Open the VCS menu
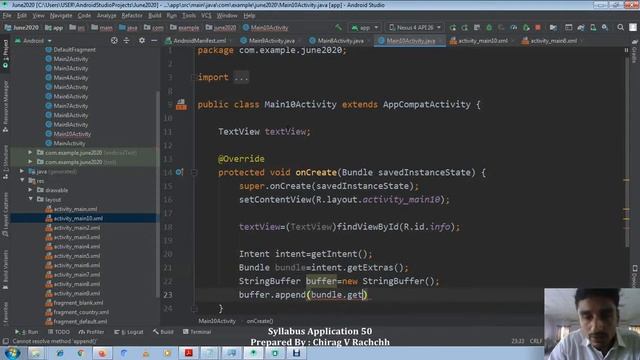This screenshot has height=360, width=640. point(206,16)
